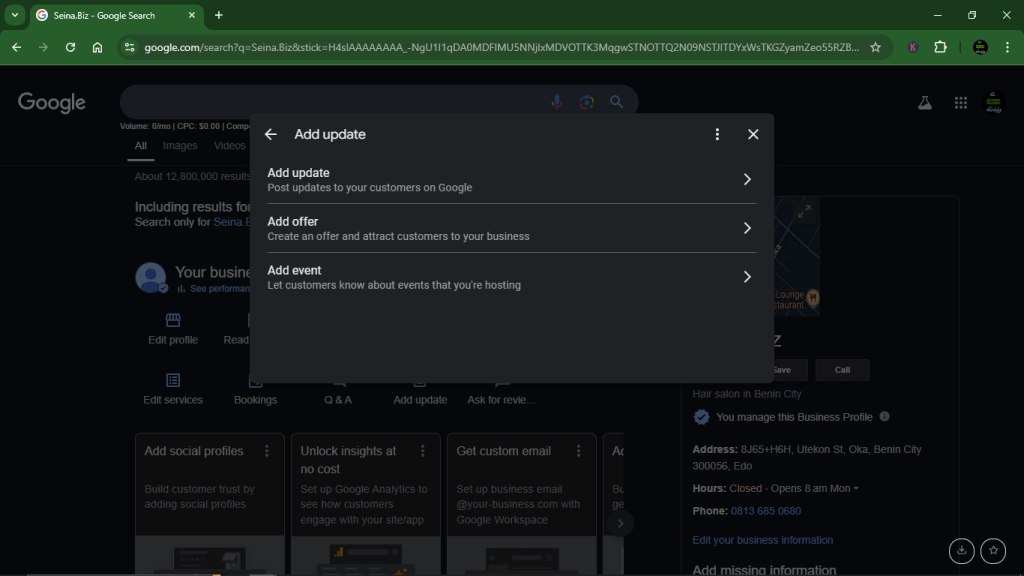Image resolution: width=1024 pixels, height=576 pixels.
Task: Open Edit your business information link
Action: coord(762,539)
